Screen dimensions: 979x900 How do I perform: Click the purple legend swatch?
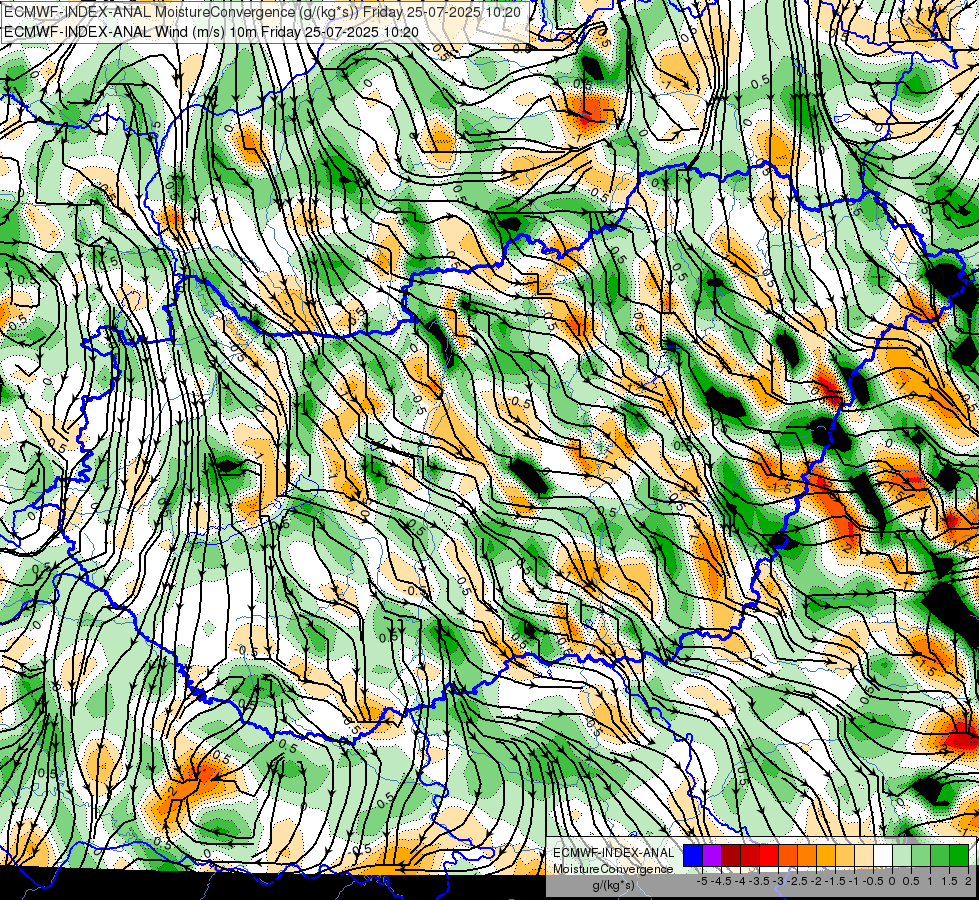712,856
